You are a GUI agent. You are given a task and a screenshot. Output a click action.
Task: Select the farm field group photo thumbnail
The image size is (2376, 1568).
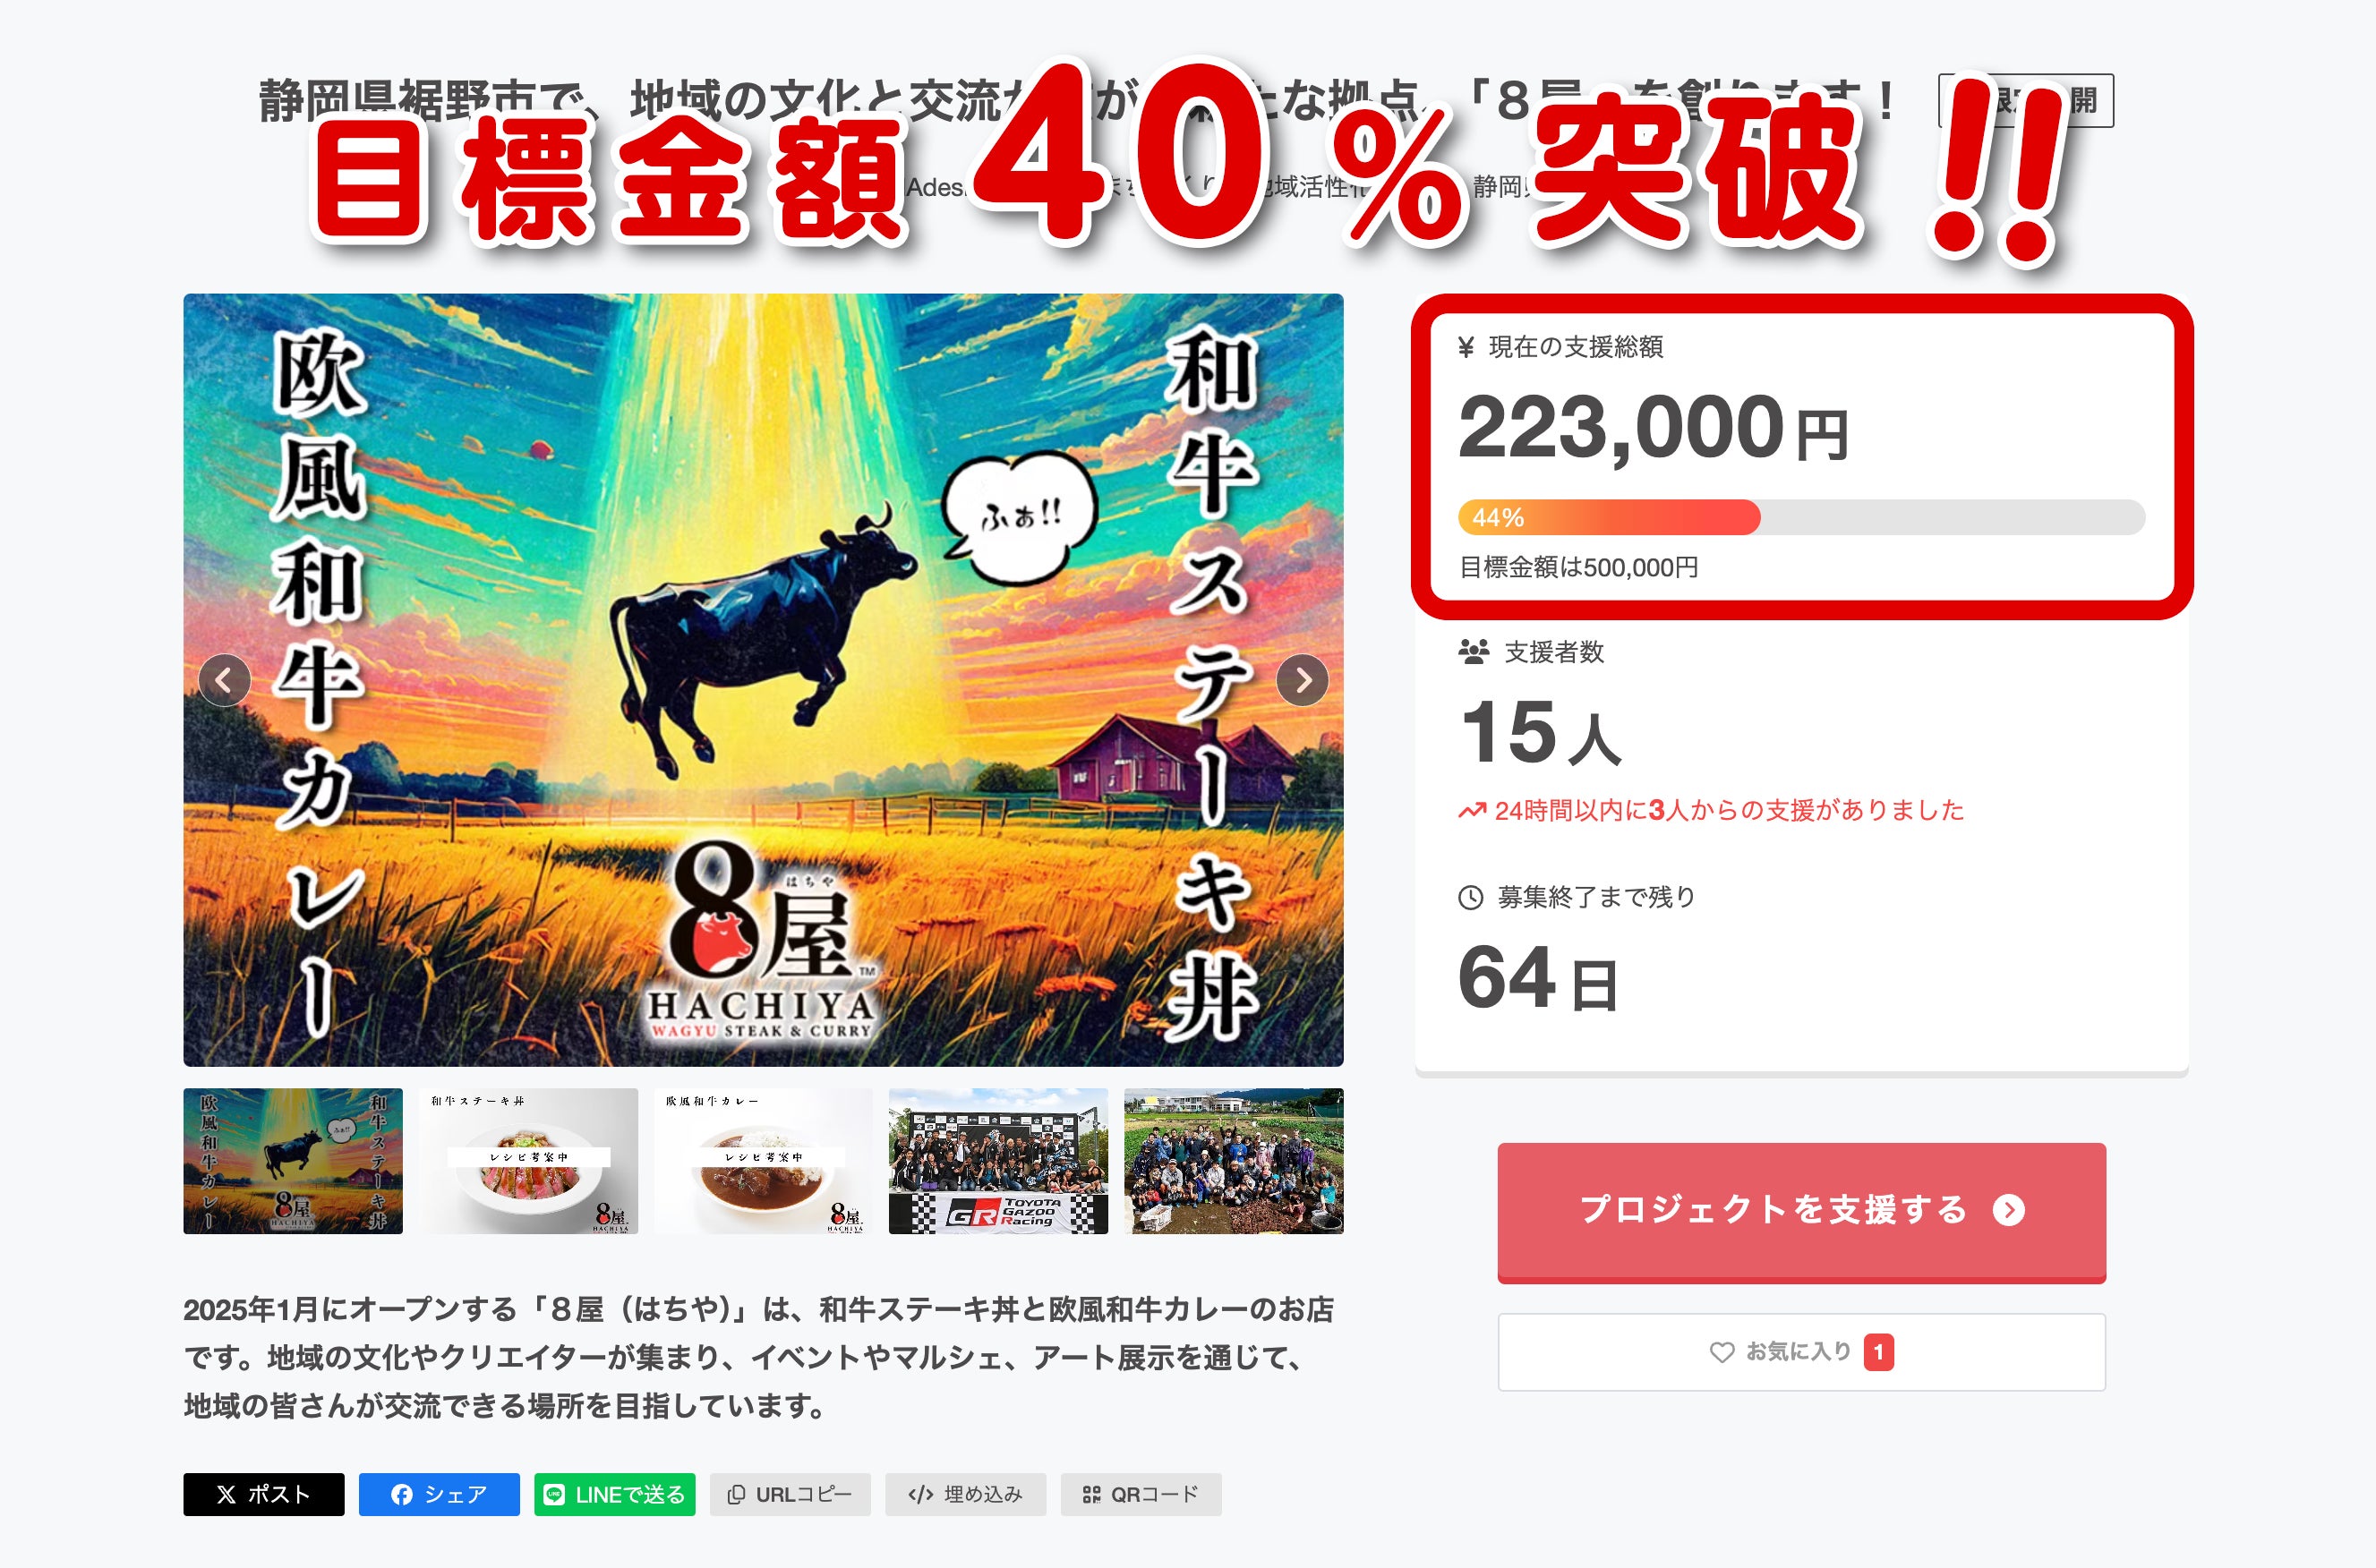click(1234, 1161)
